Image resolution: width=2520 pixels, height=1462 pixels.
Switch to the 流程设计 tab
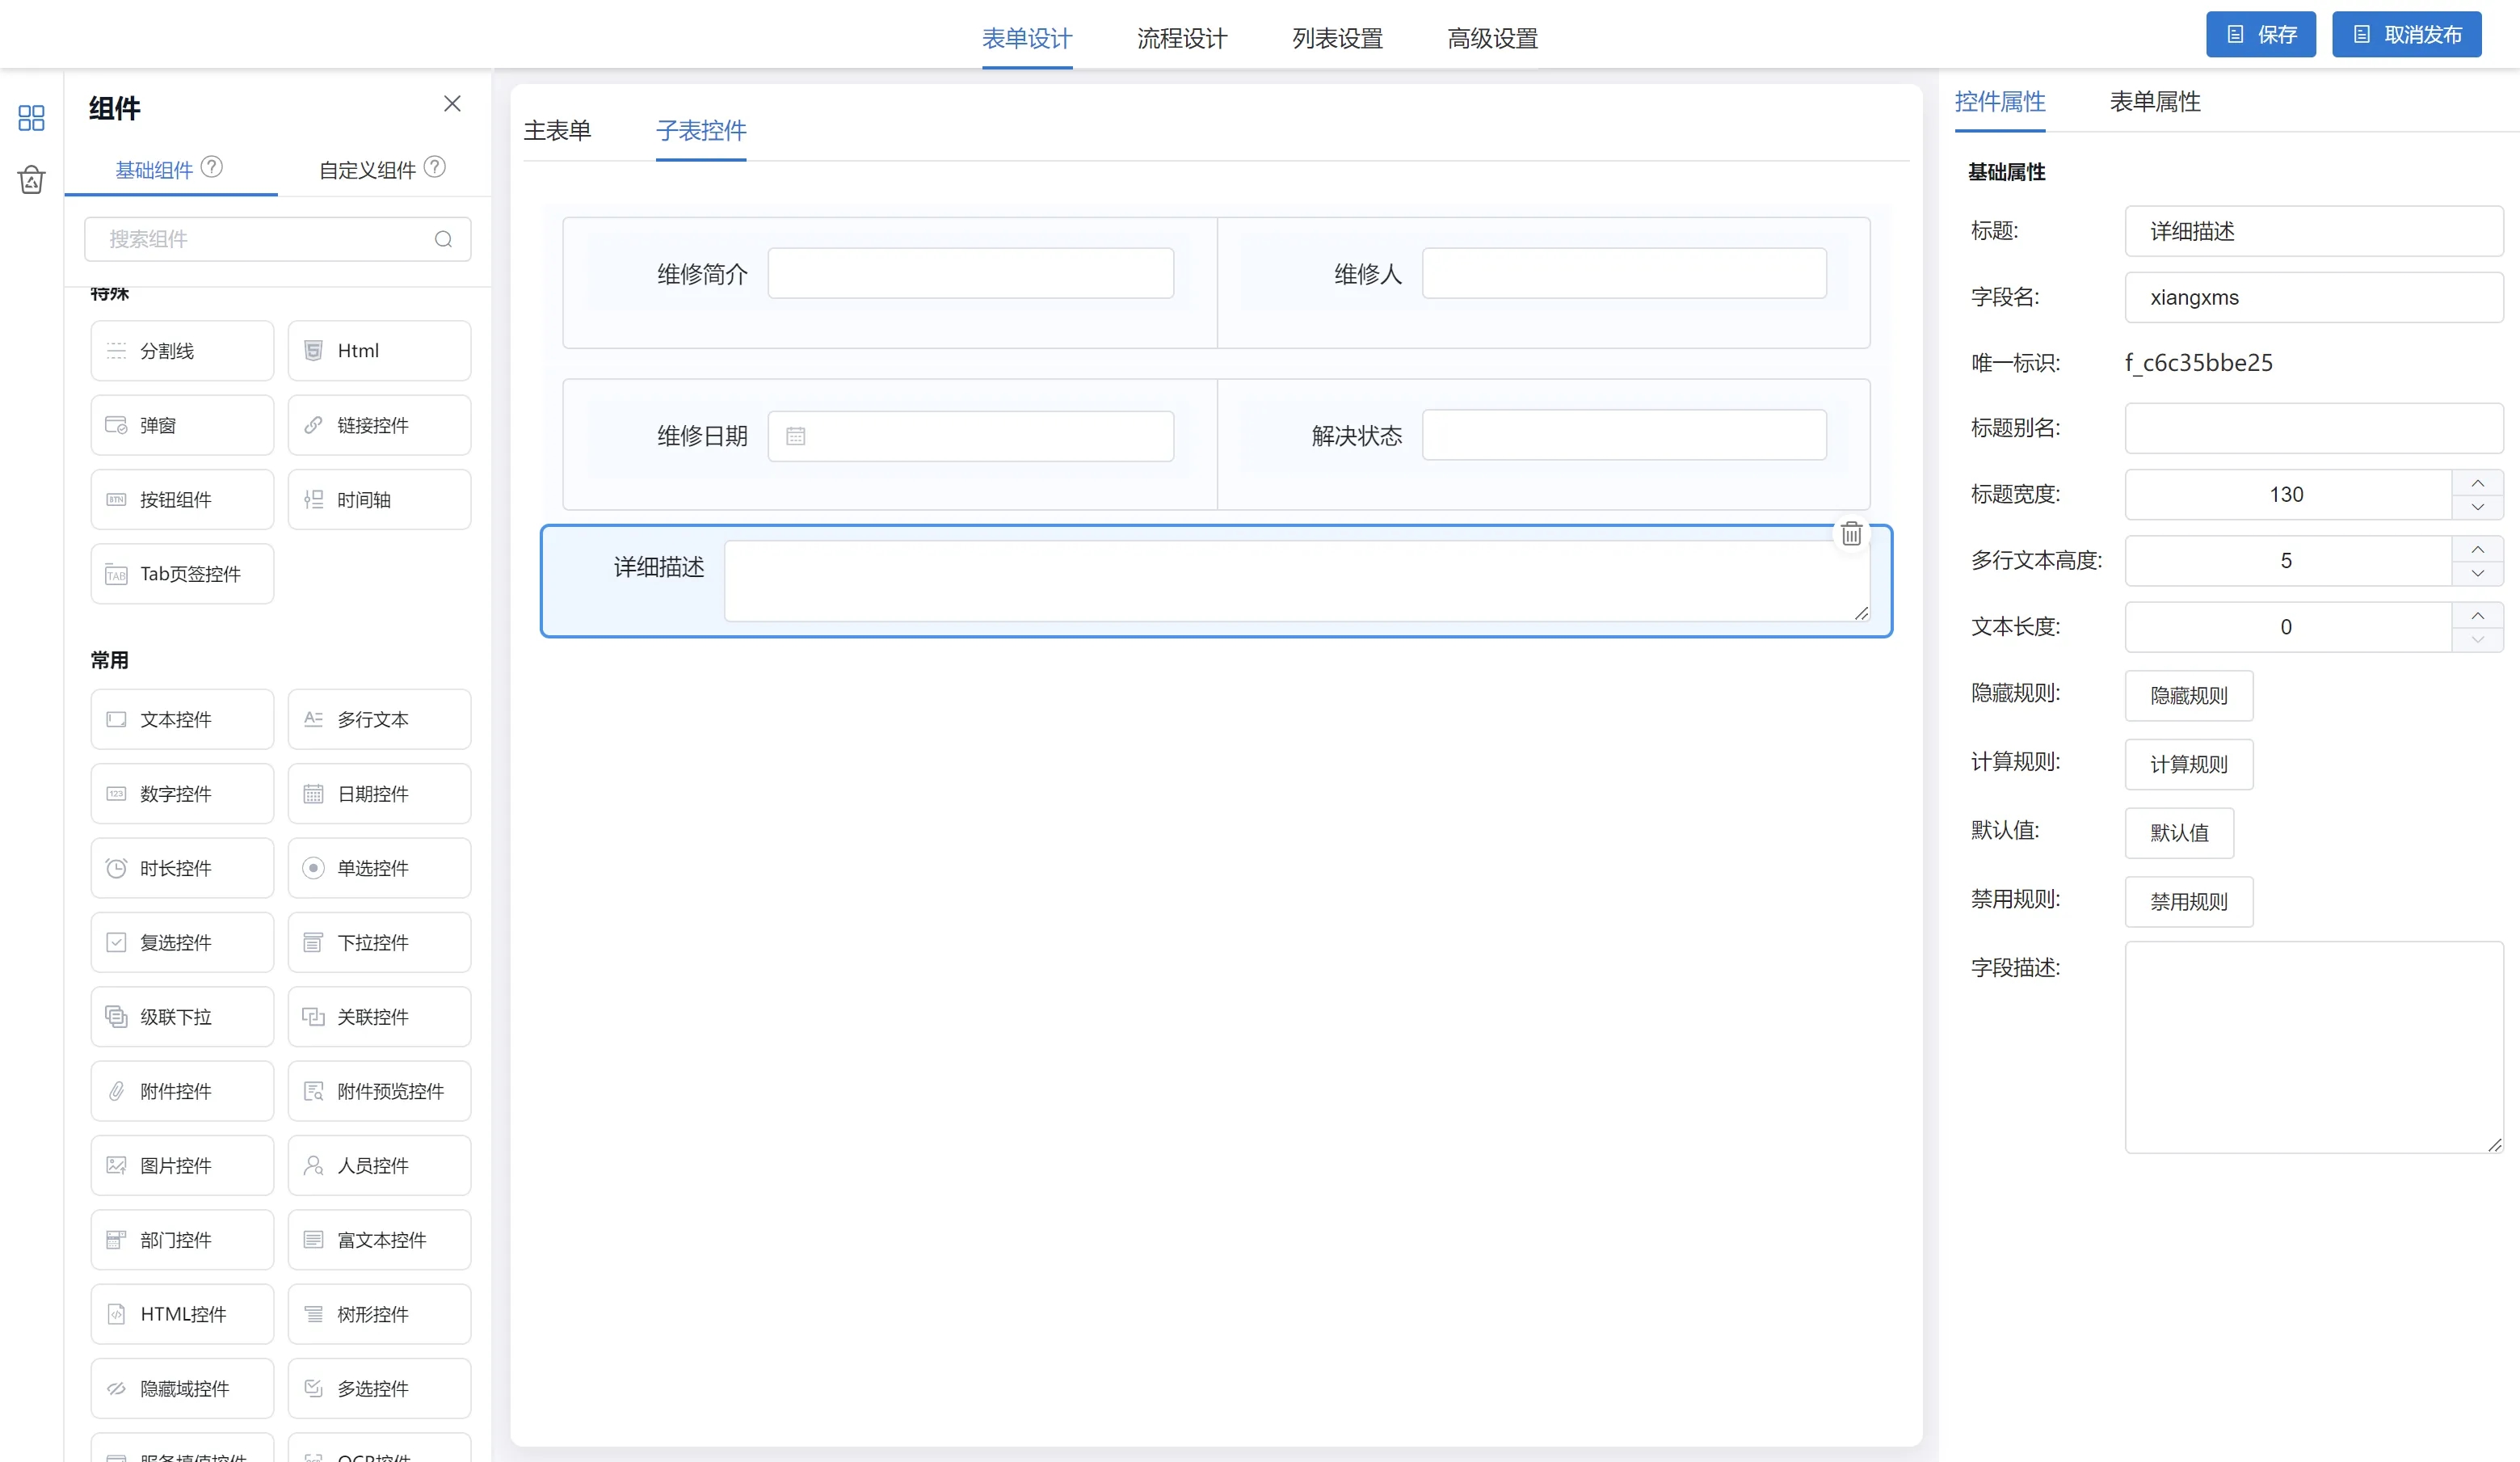1182,38
